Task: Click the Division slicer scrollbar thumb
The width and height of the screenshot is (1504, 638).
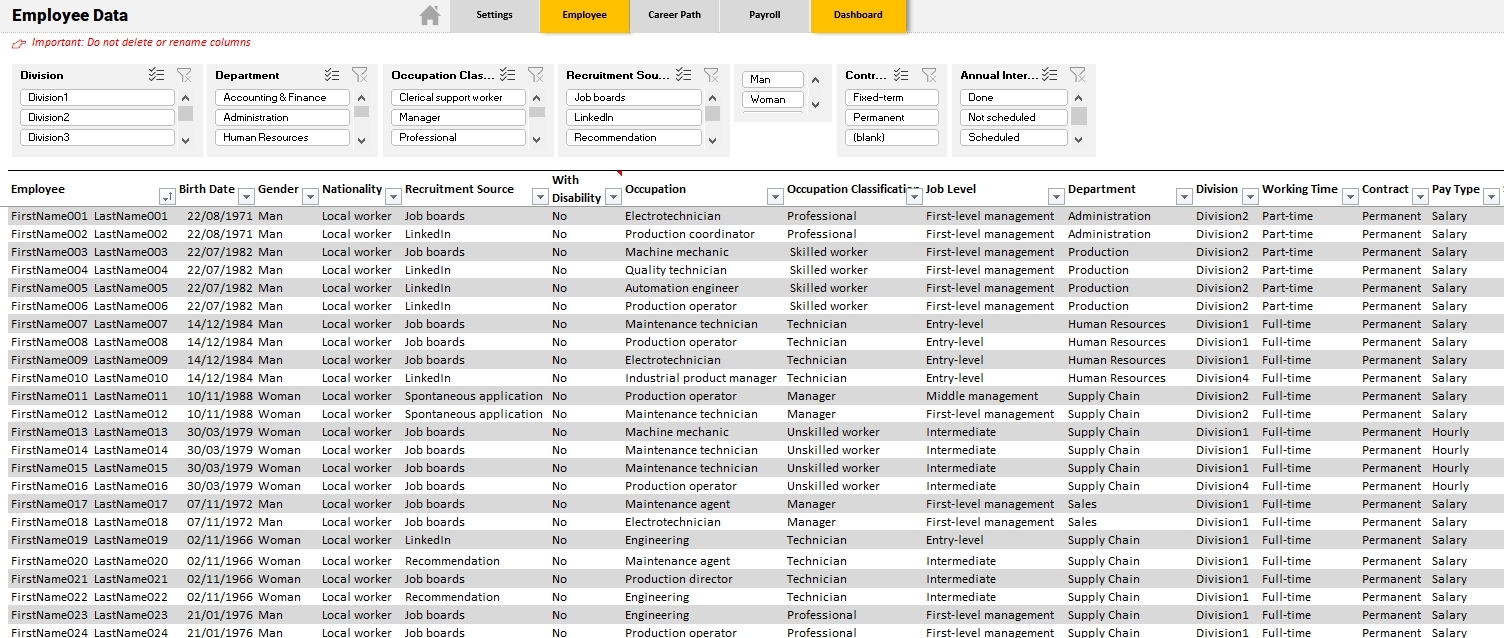Action: (x=185, y=113)
